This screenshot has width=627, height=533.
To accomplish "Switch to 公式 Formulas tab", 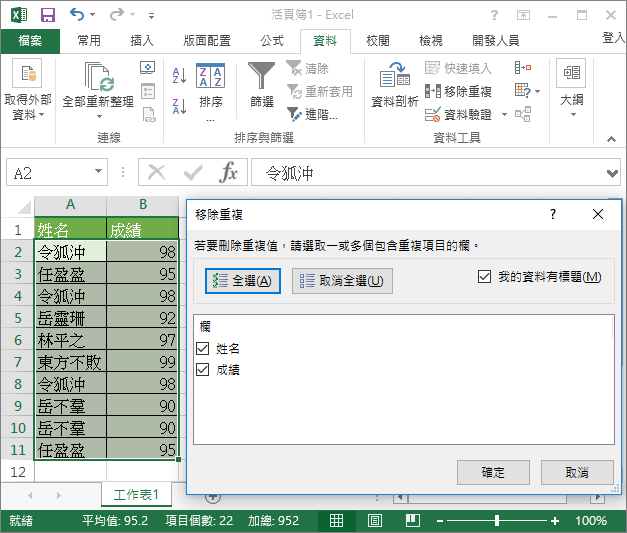I will [272, 40].
